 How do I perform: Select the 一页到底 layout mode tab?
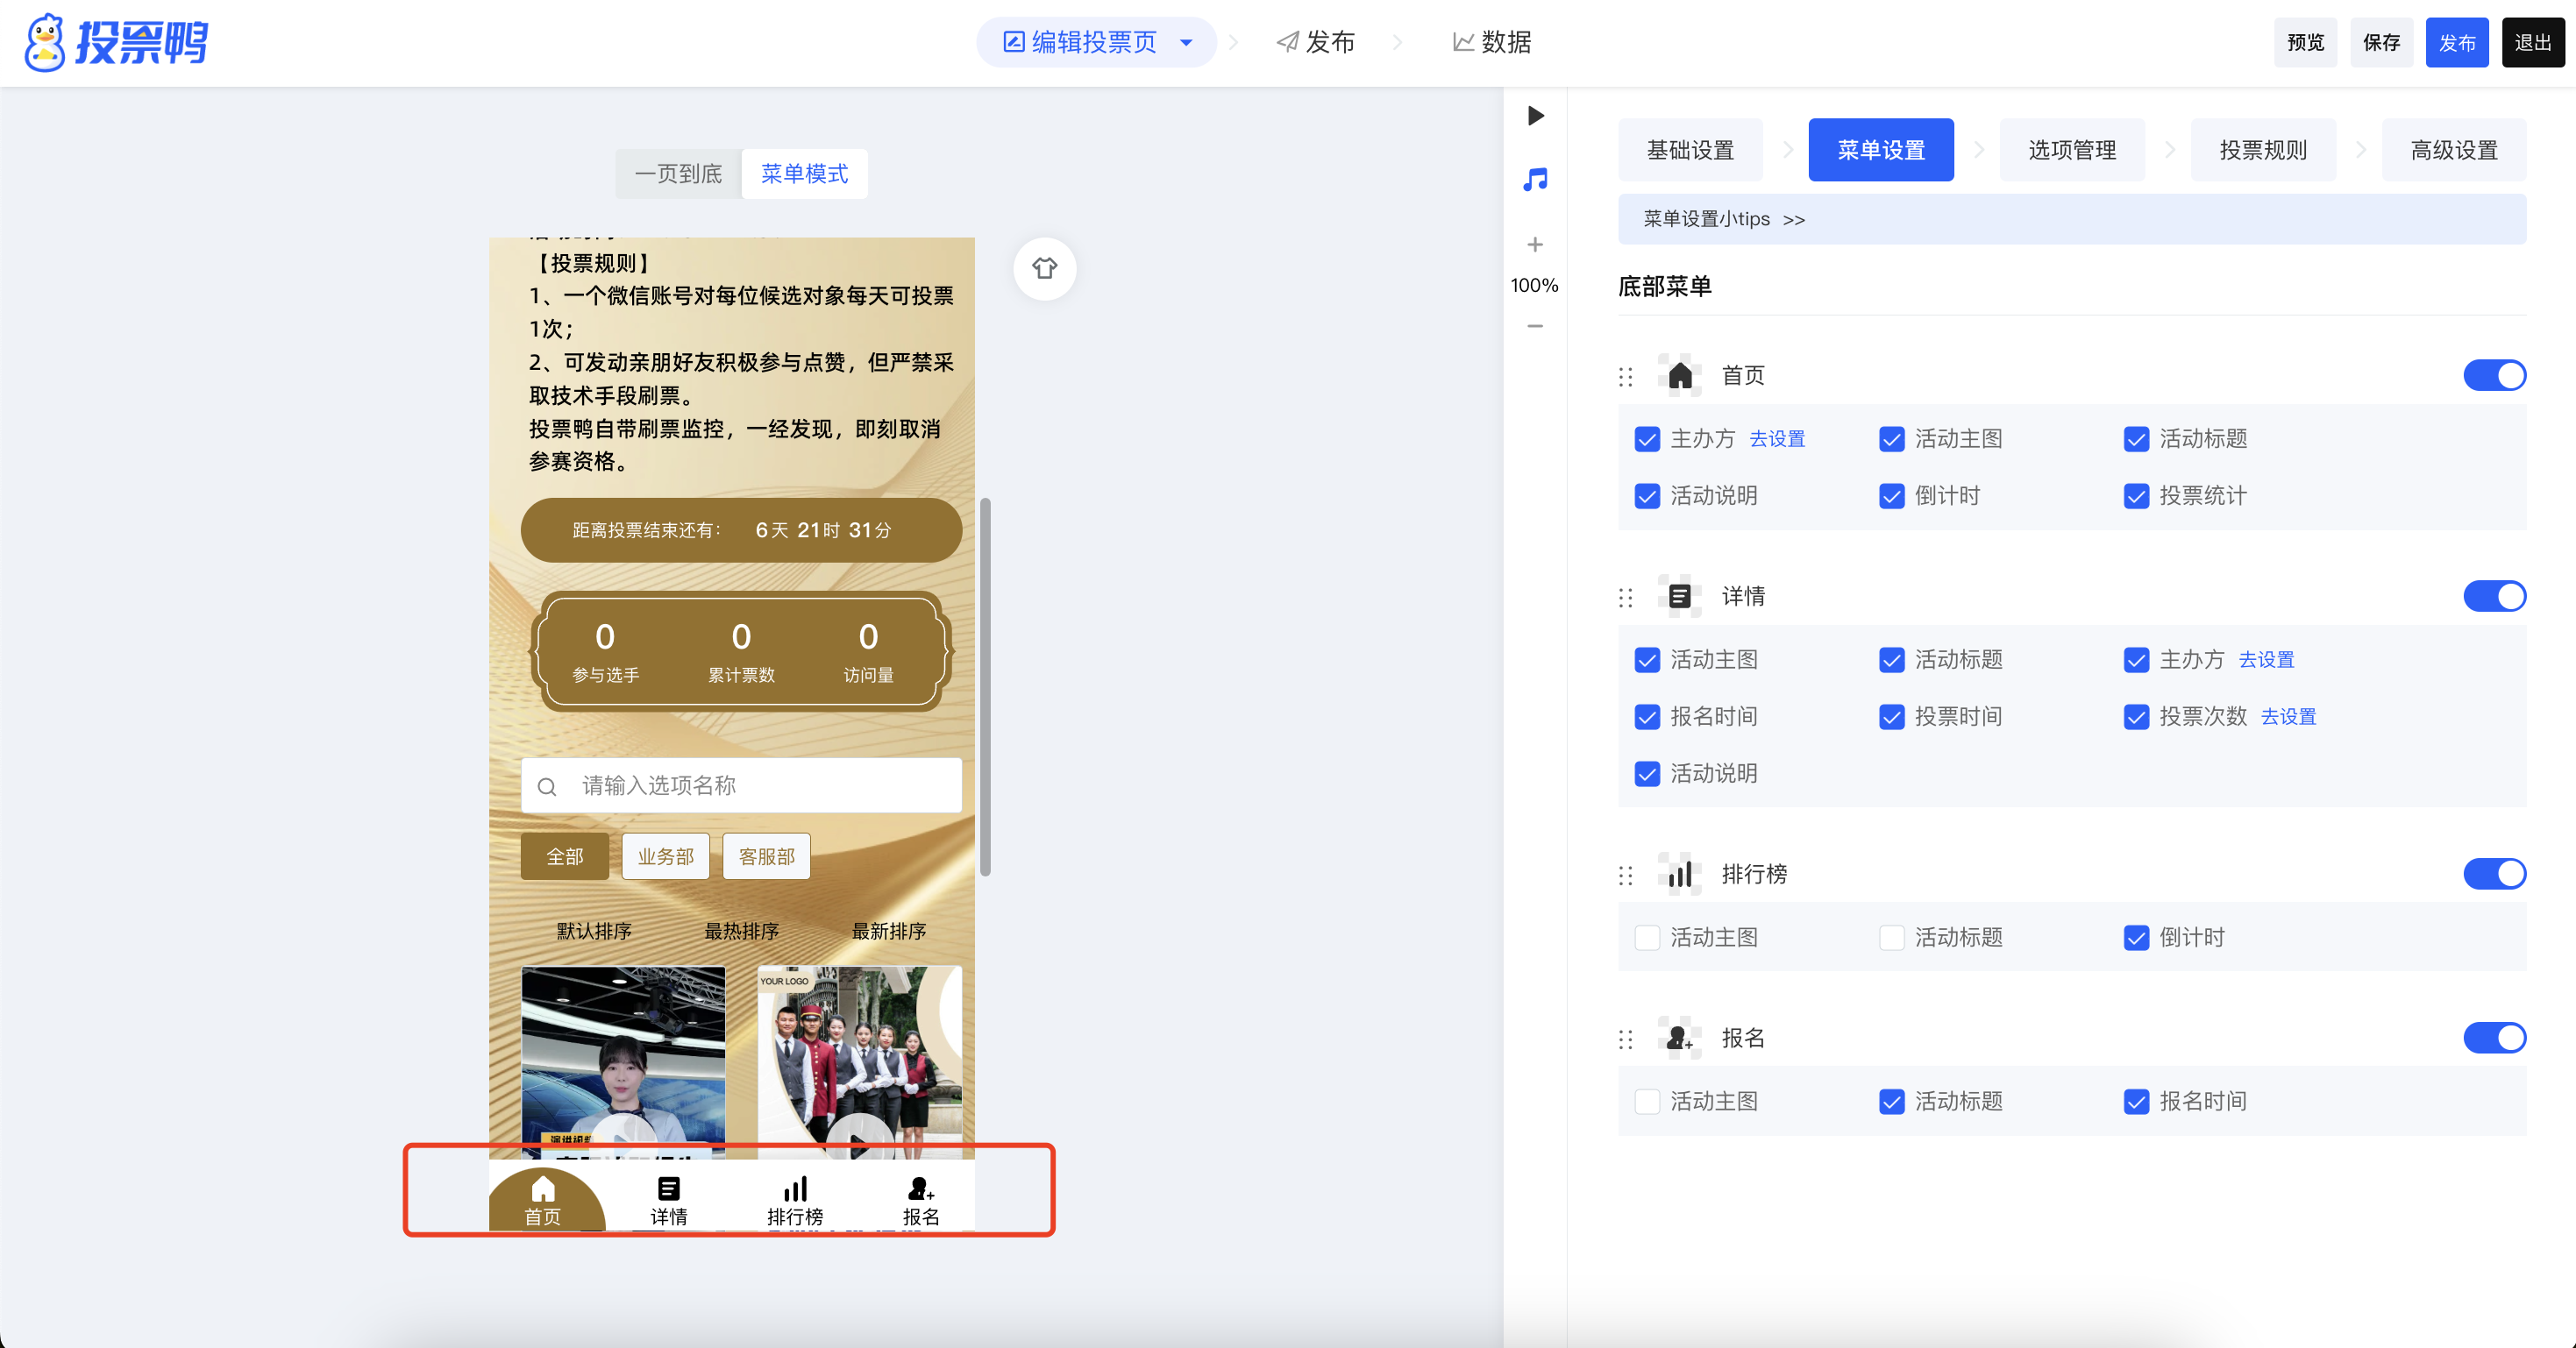click(678, 174)
